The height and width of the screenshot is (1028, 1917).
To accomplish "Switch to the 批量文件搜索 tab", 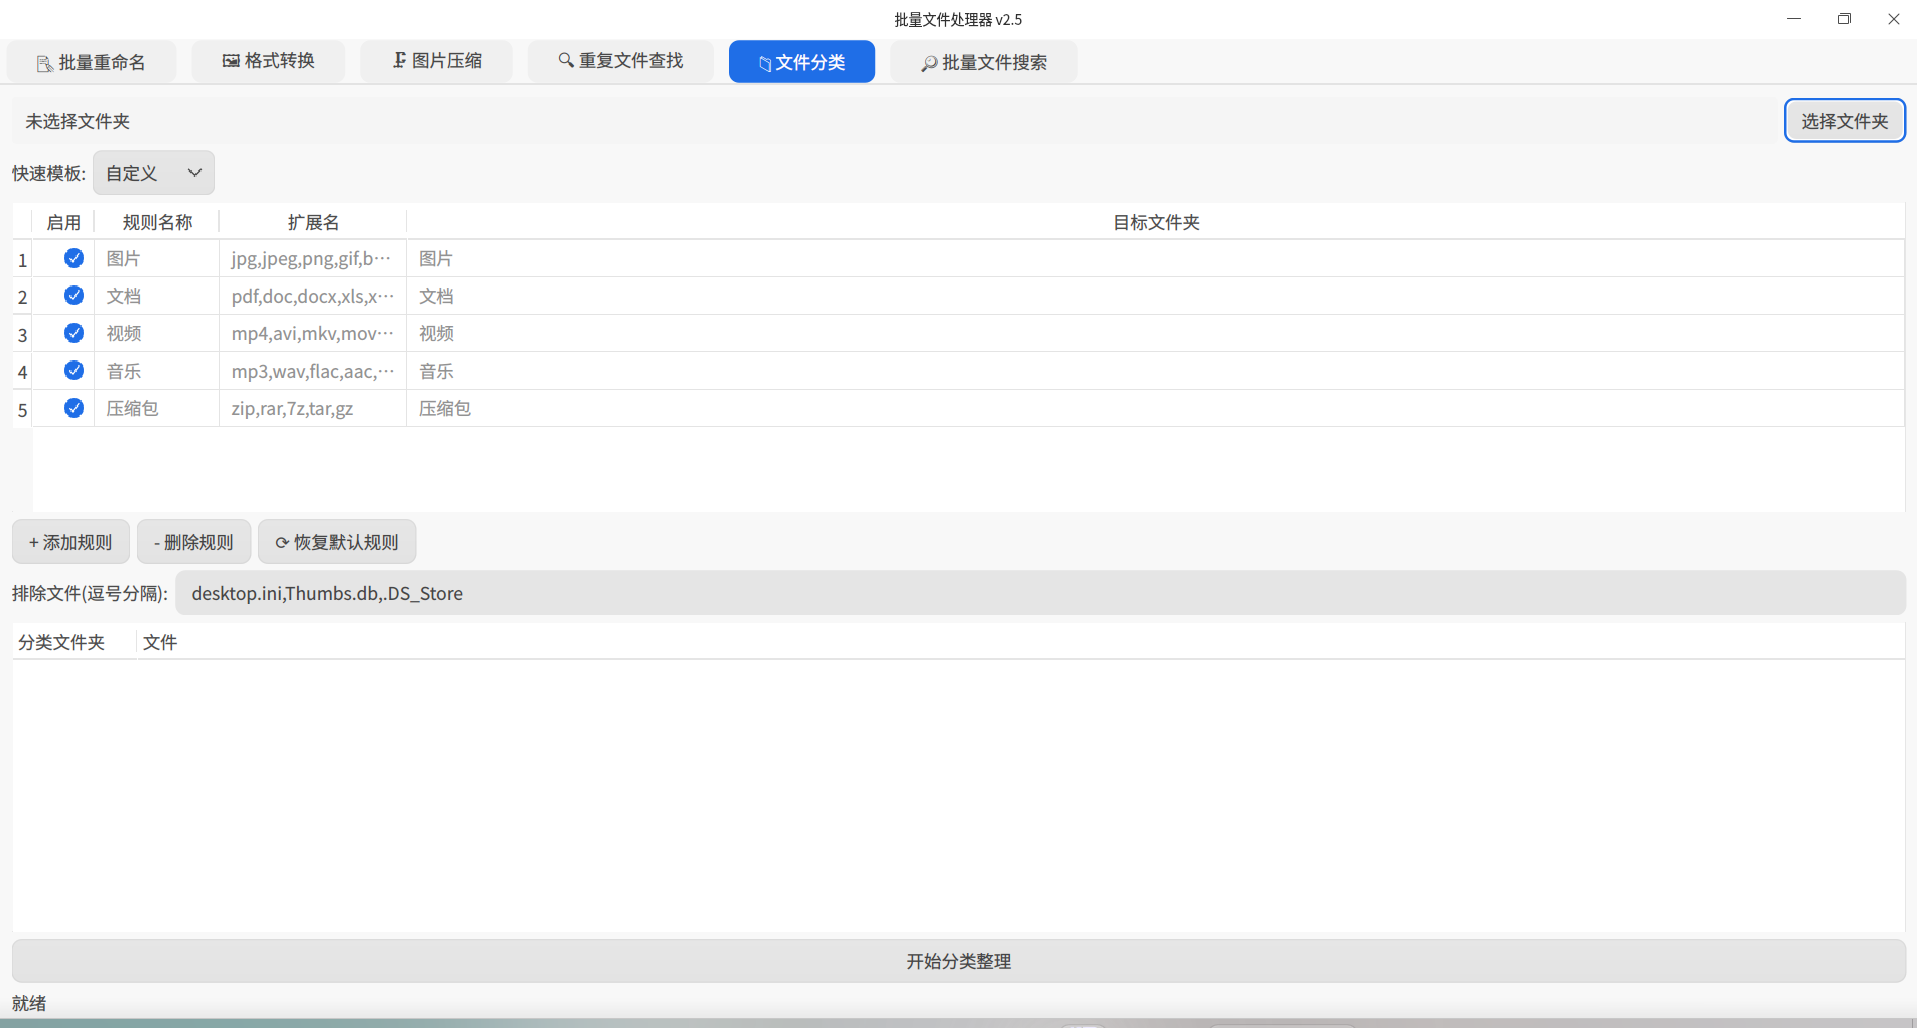I will tap(984, 62).
